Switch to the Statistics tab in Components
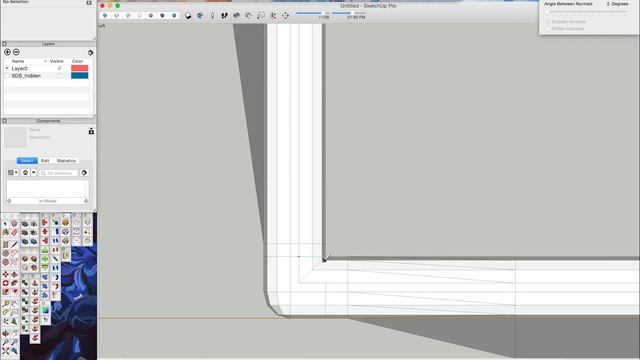 (66, 160)
